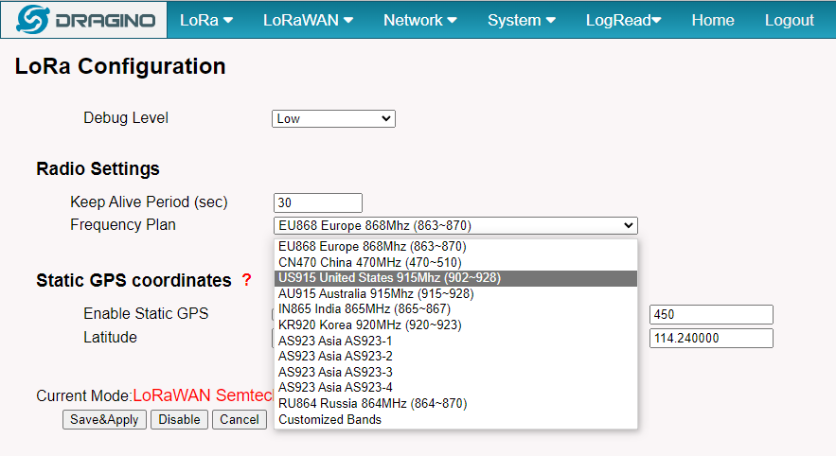Click the Keep Alive Period (sec) label
836x456 pixels.
tap(149, 202)
